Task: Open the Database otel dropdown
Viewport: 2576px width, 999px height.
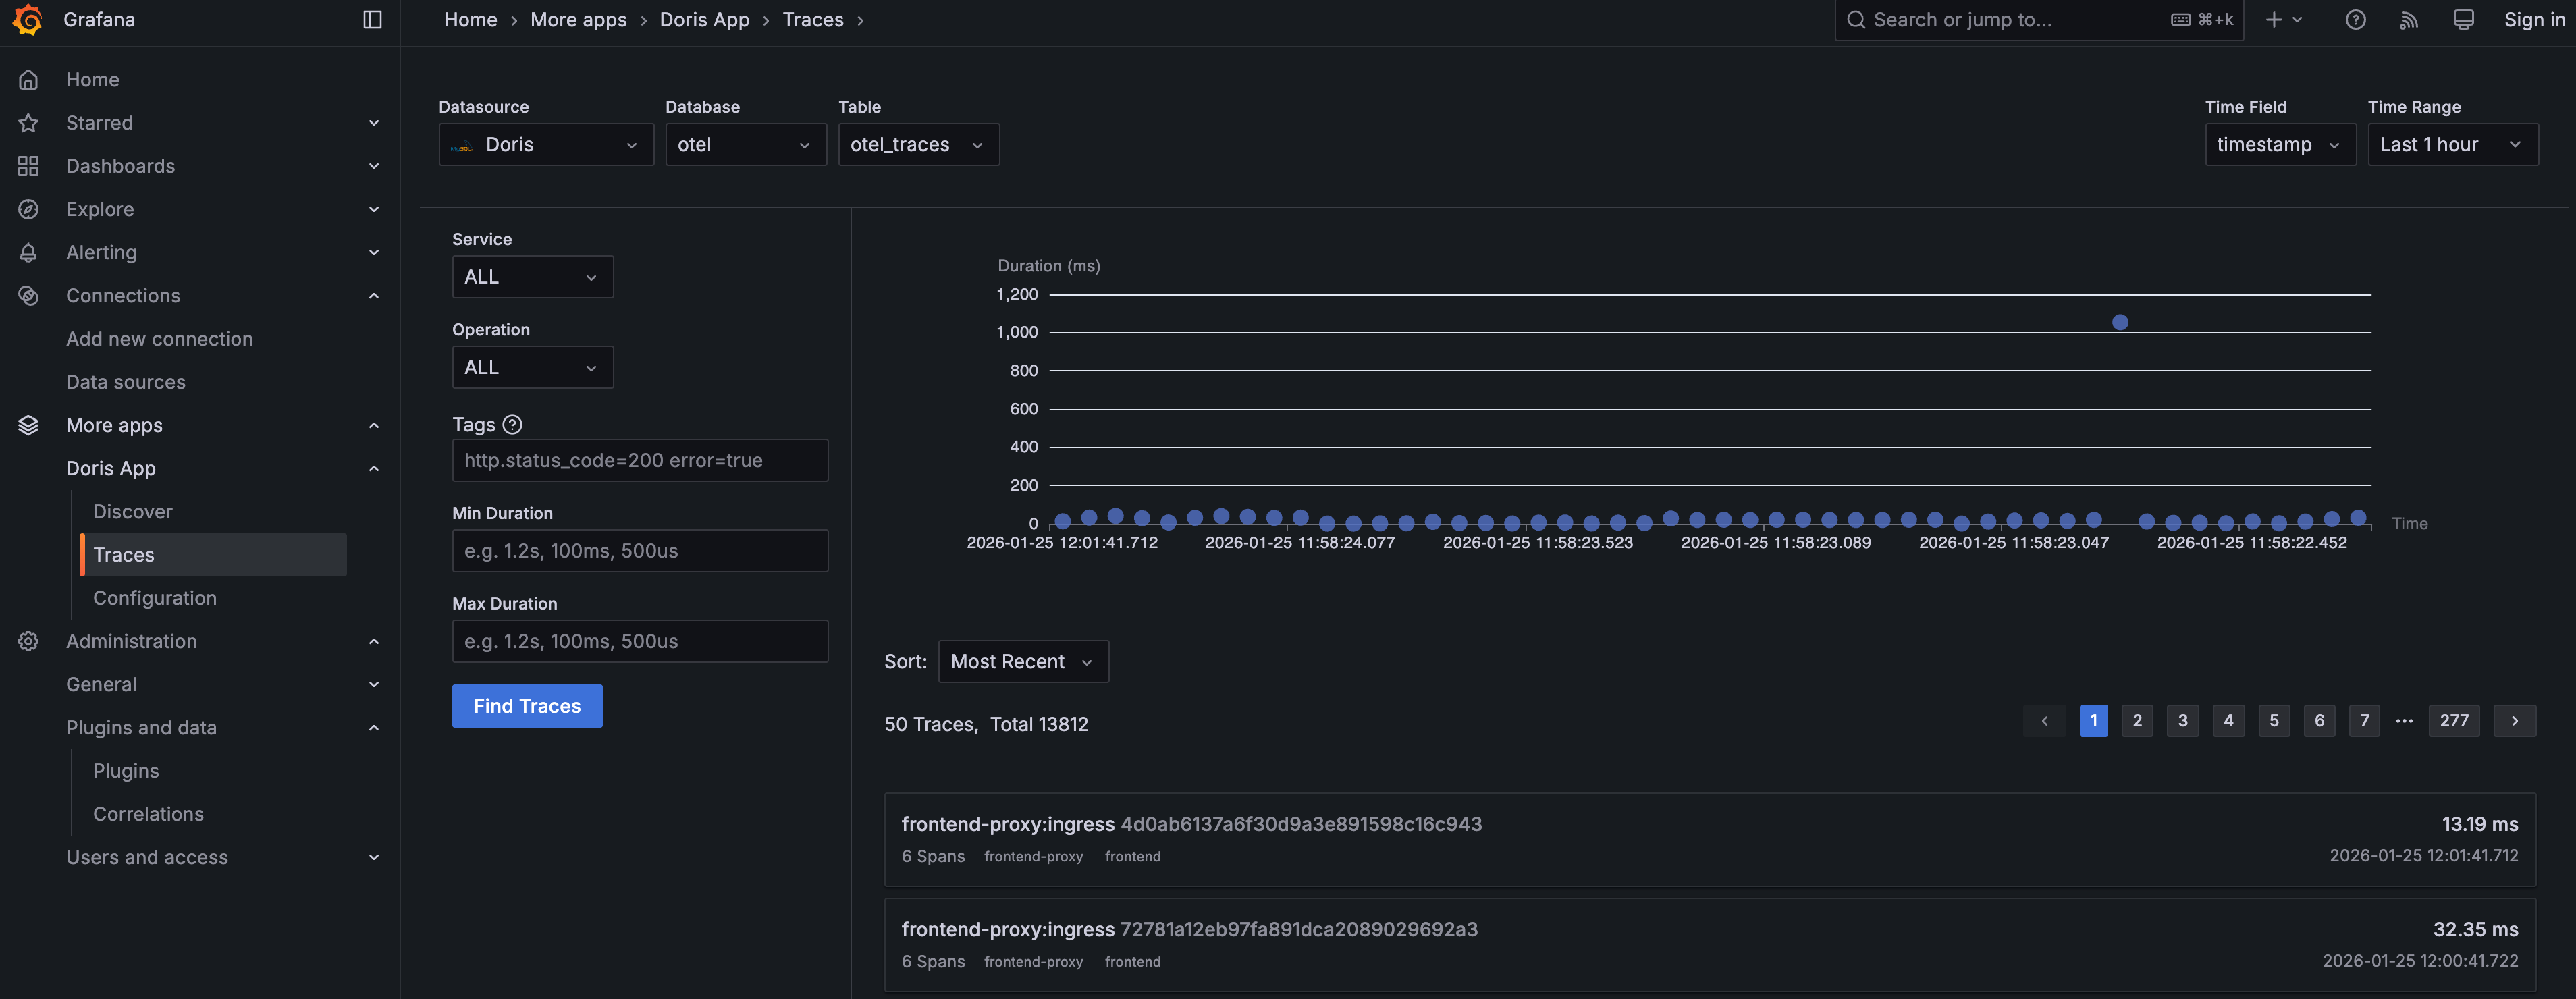Action: tap(746, 145)
